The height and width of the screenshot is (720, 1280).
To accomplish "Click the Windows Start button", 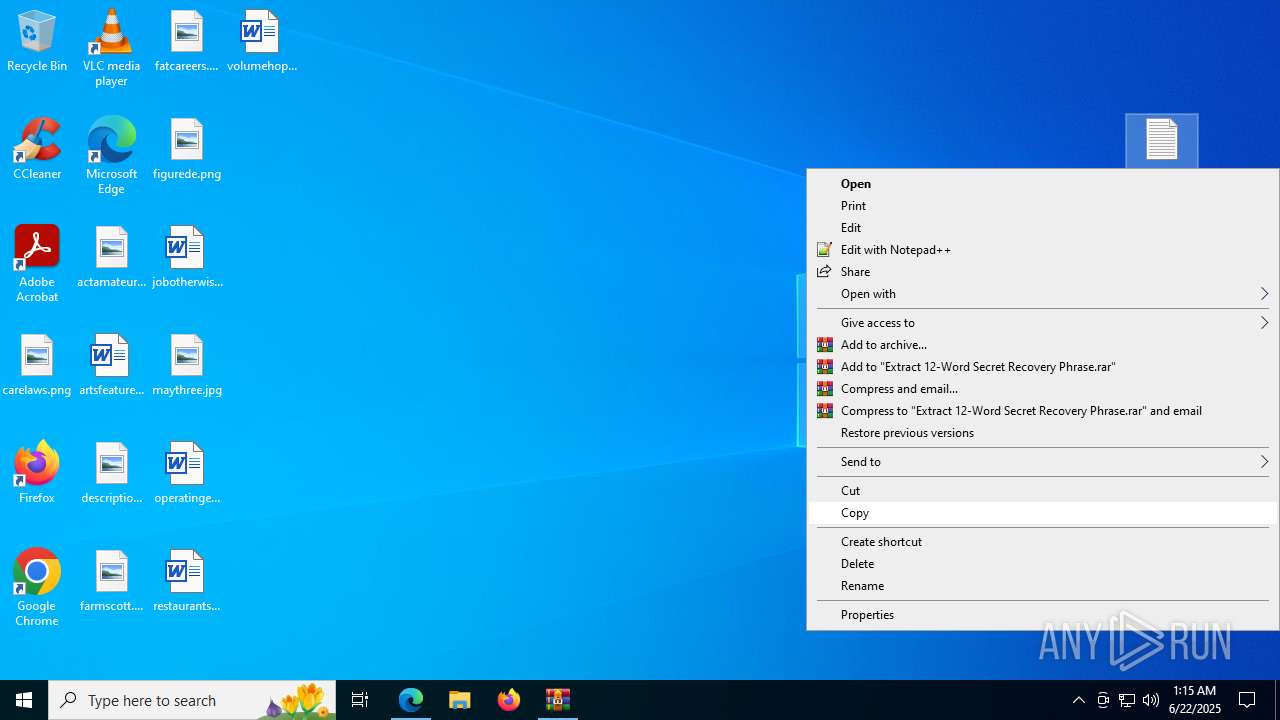I will (24, 700).
